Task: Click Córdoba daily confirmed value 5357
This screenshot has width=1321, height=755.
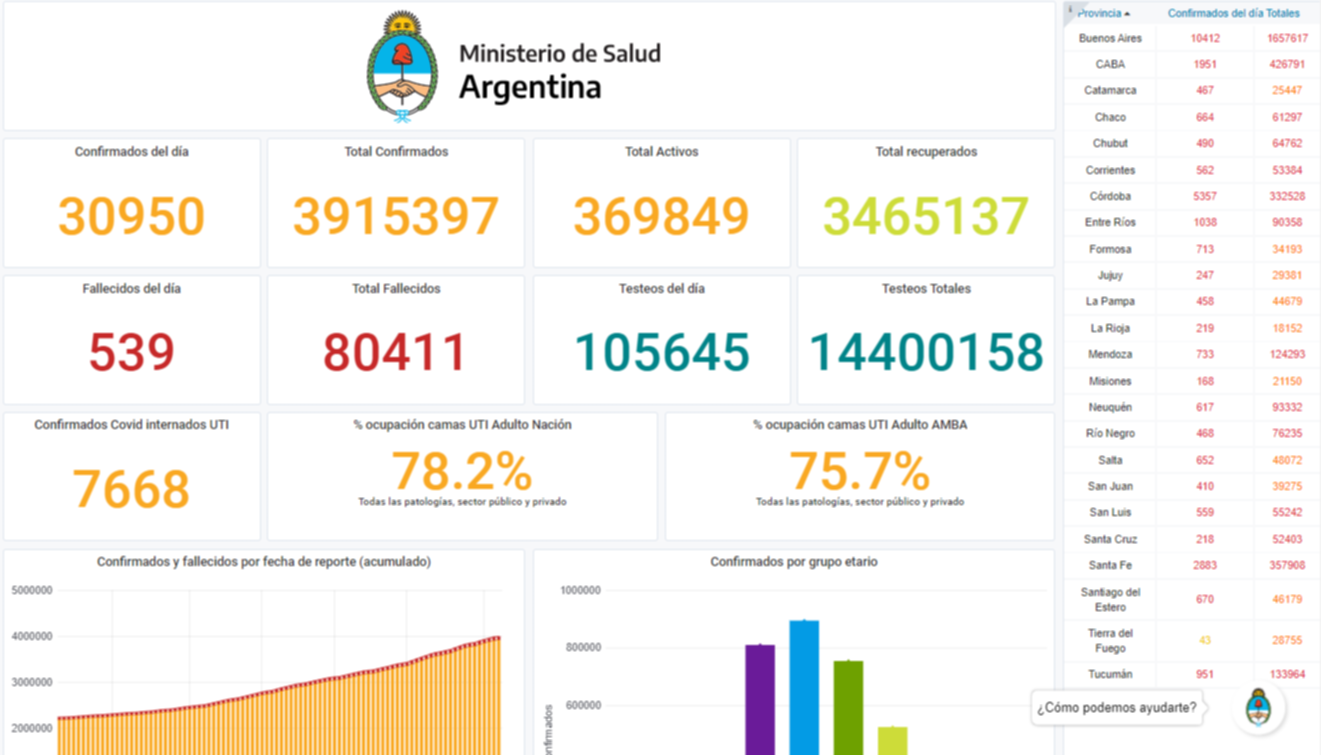Action: tap(1205, 196)
